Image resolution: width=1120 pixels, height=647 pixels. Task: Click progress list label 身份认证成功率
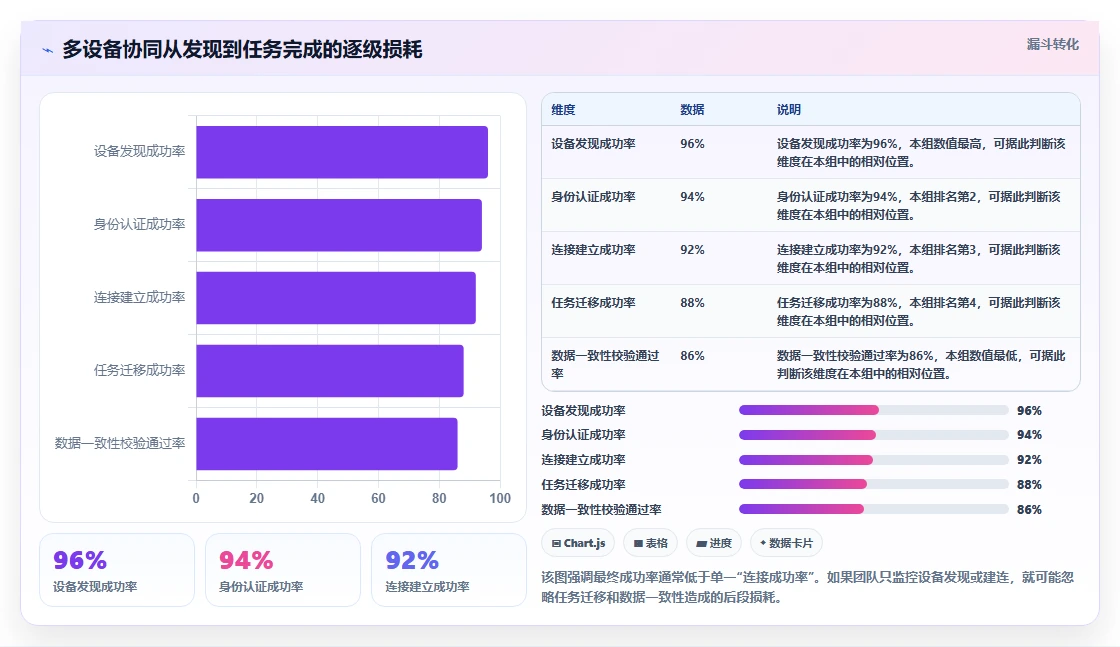(583, 435)
